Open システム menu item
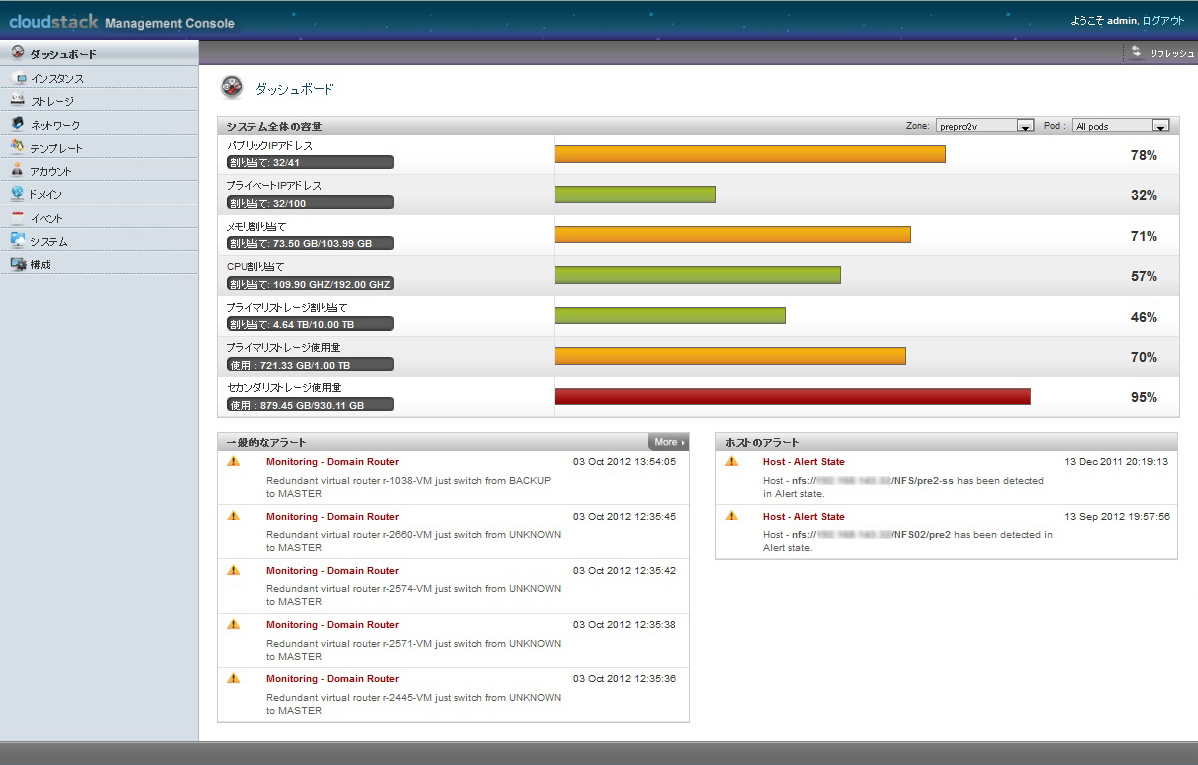Screen dimensions: 1198x765 (99, 241)
